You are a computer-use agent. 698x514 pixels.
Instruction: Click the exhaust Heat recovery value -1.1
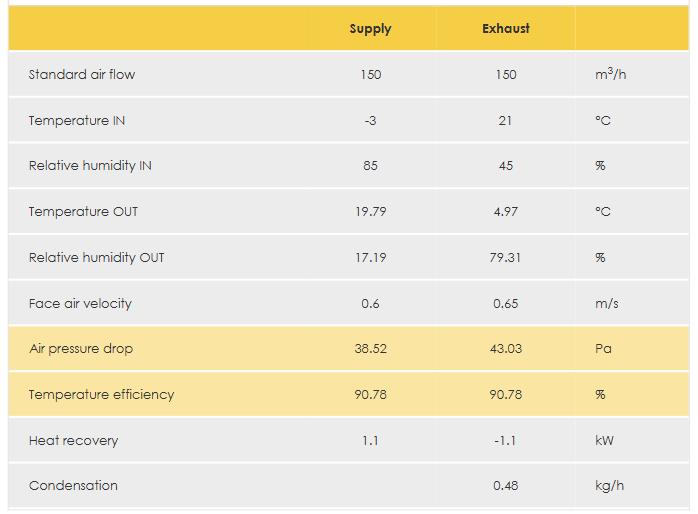[x=505, y=440]
